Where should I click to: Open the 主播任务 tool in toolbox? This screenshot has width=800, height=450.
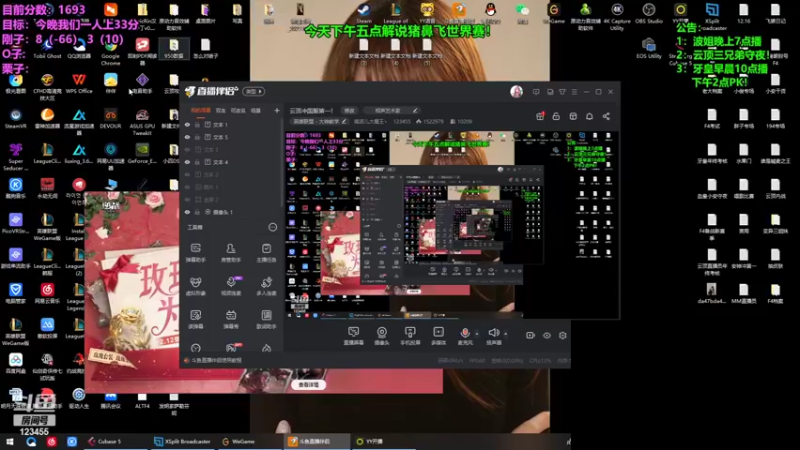pos(266,253)
